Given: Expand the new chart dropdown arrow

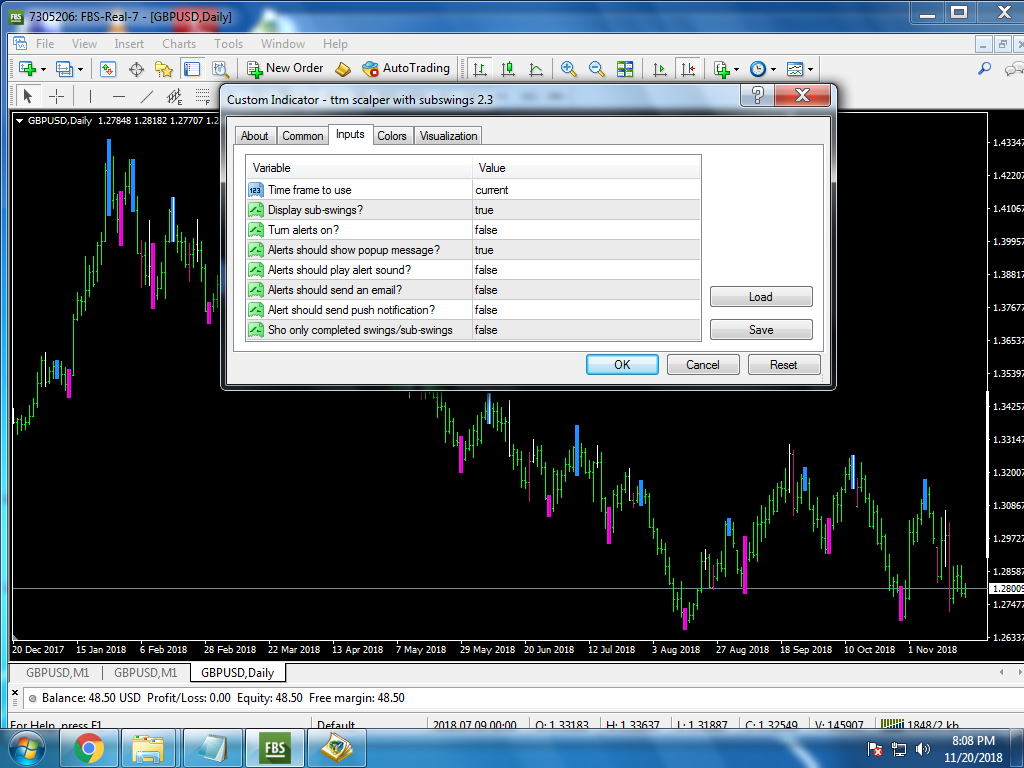Looking at the screenshot, I should coord(43,69).
